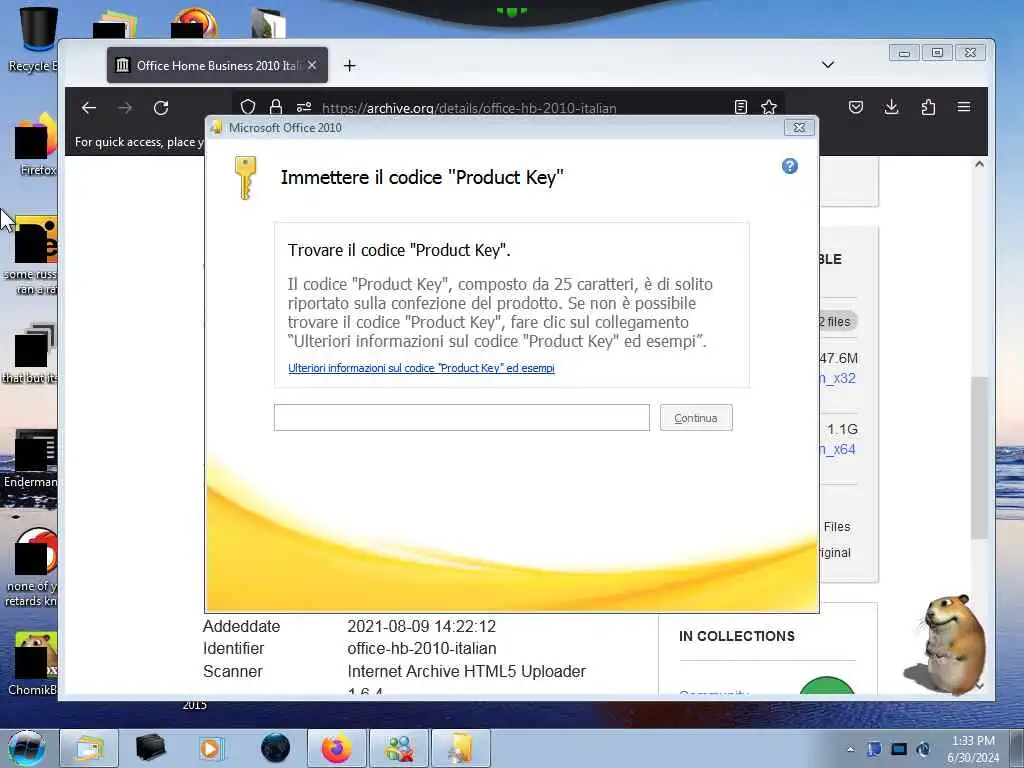The width and height of the screenshot is (1024, 768).
Task: Click the tracking protection shield icon
Action: click(x=248, y=107)
